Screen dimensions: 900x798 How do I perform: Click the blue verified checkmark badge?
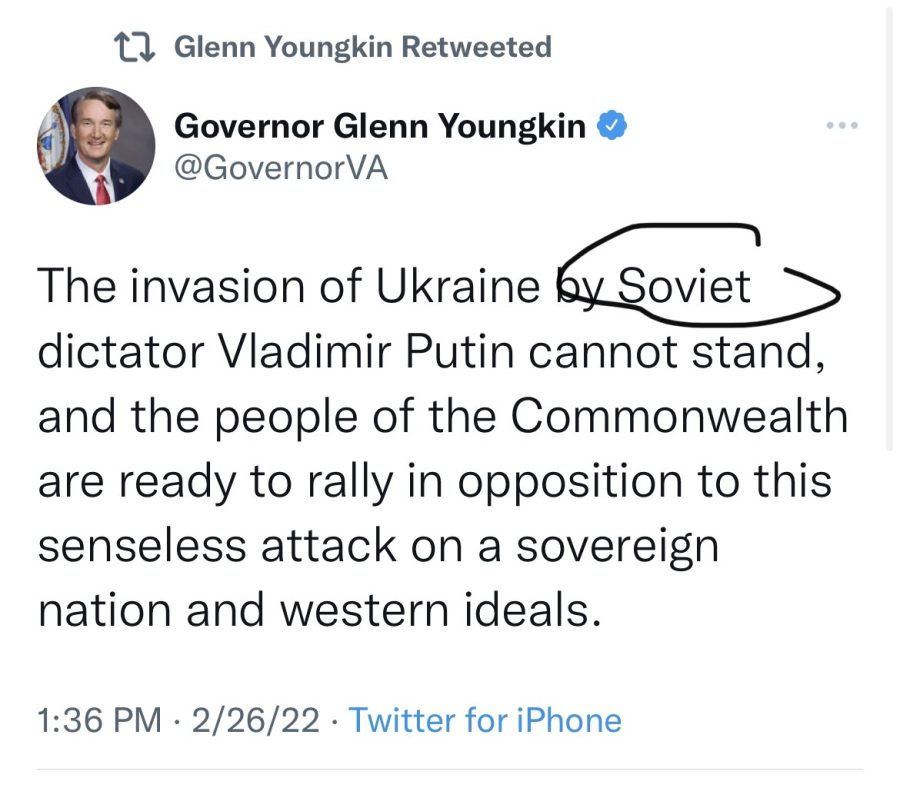point(612,125)
